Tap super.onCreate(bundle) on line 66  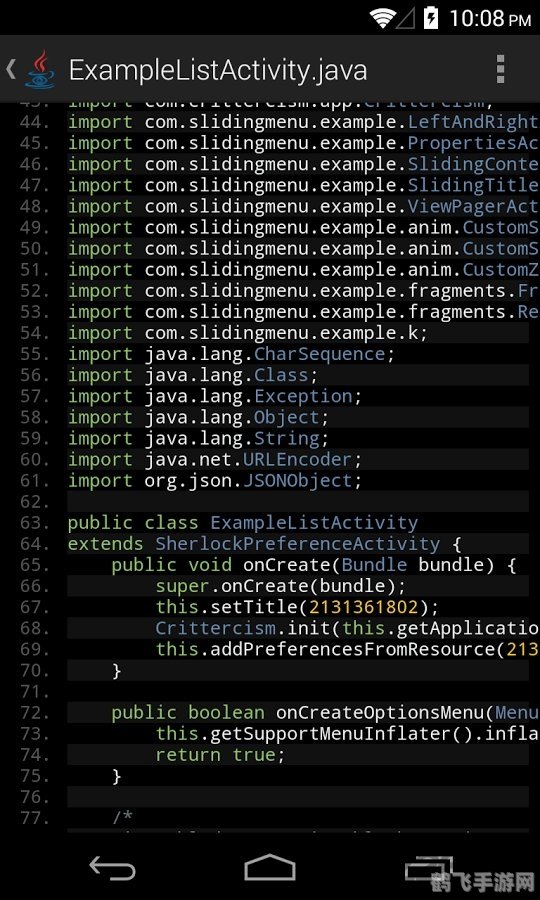[x=281, y=587]
